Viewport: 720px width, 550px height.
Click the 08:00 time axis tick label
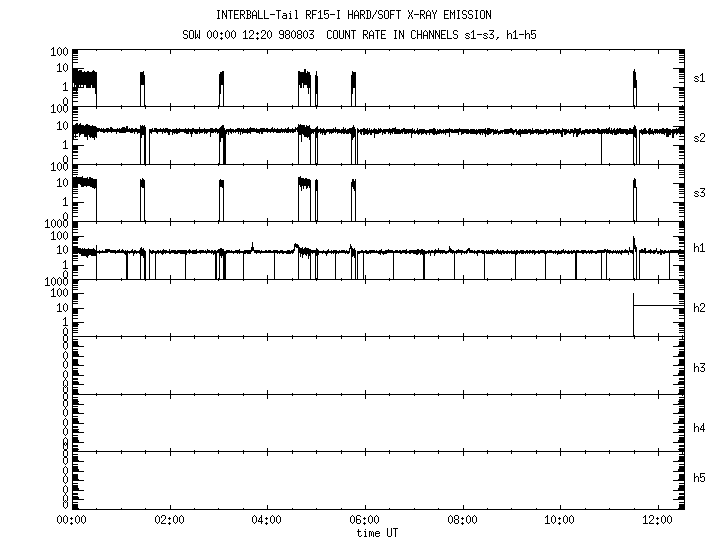[462, 520]
